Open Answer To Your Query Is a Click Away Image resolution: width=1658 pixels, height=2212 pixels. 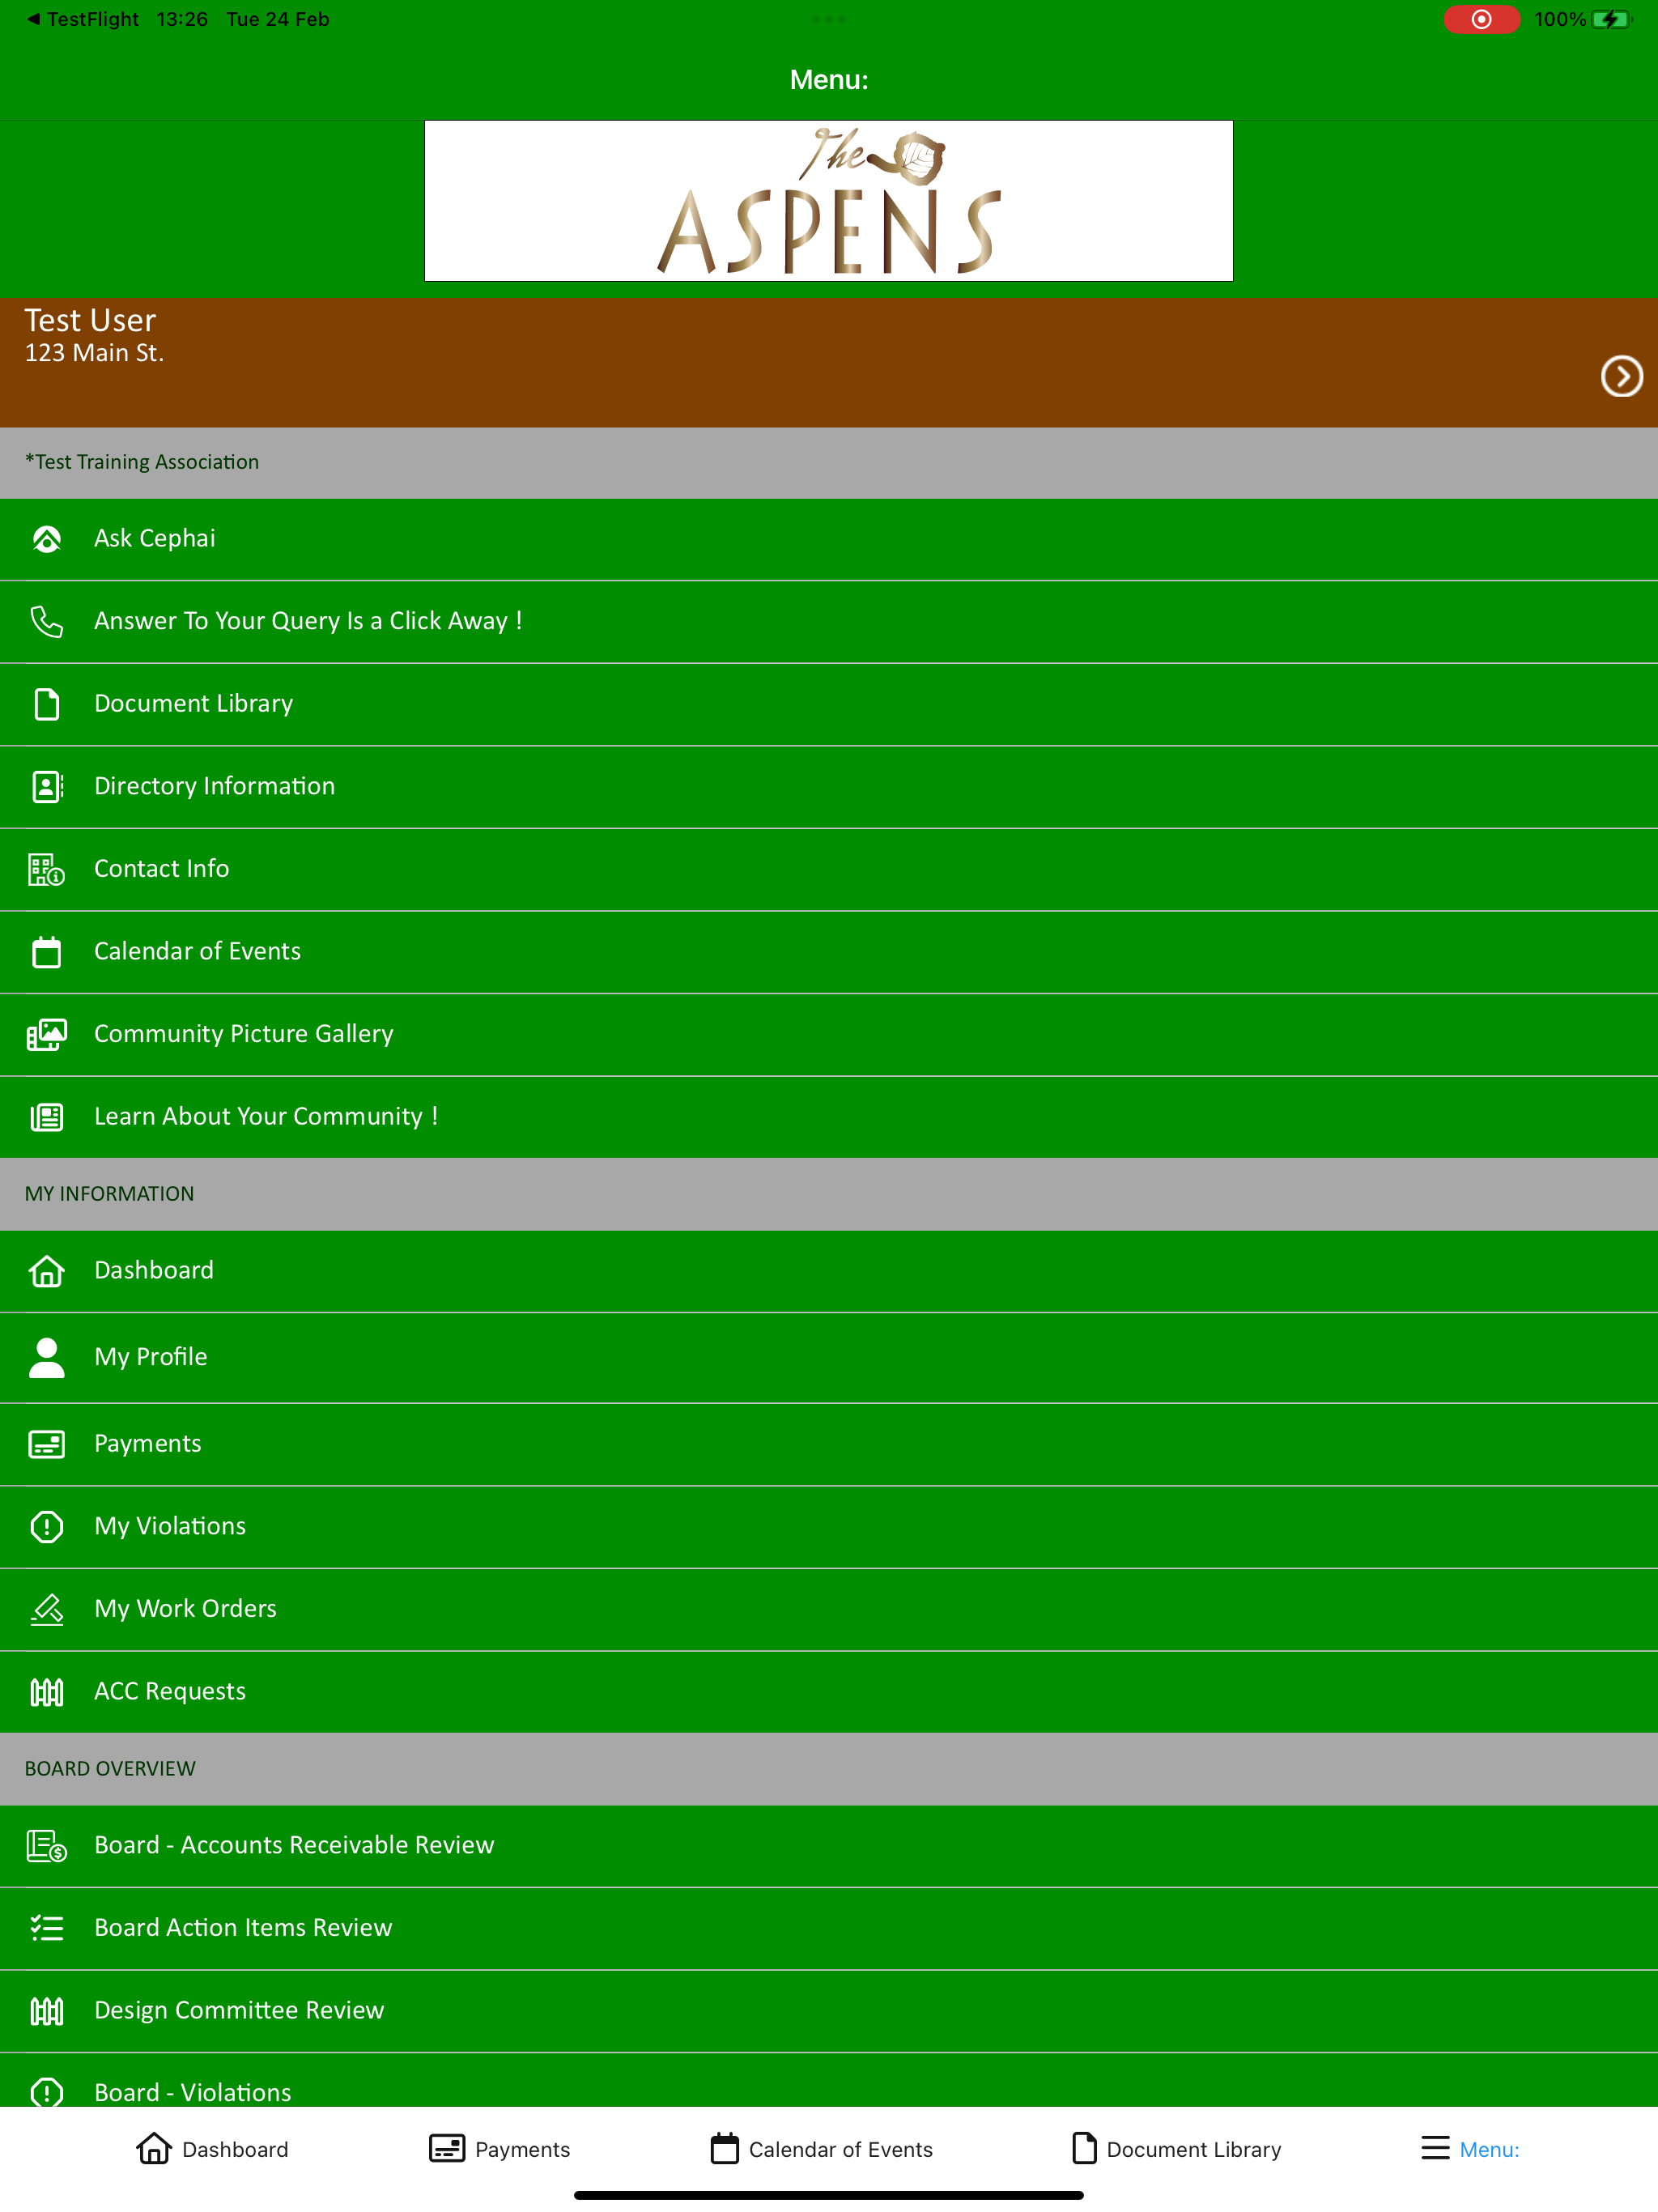829,621
